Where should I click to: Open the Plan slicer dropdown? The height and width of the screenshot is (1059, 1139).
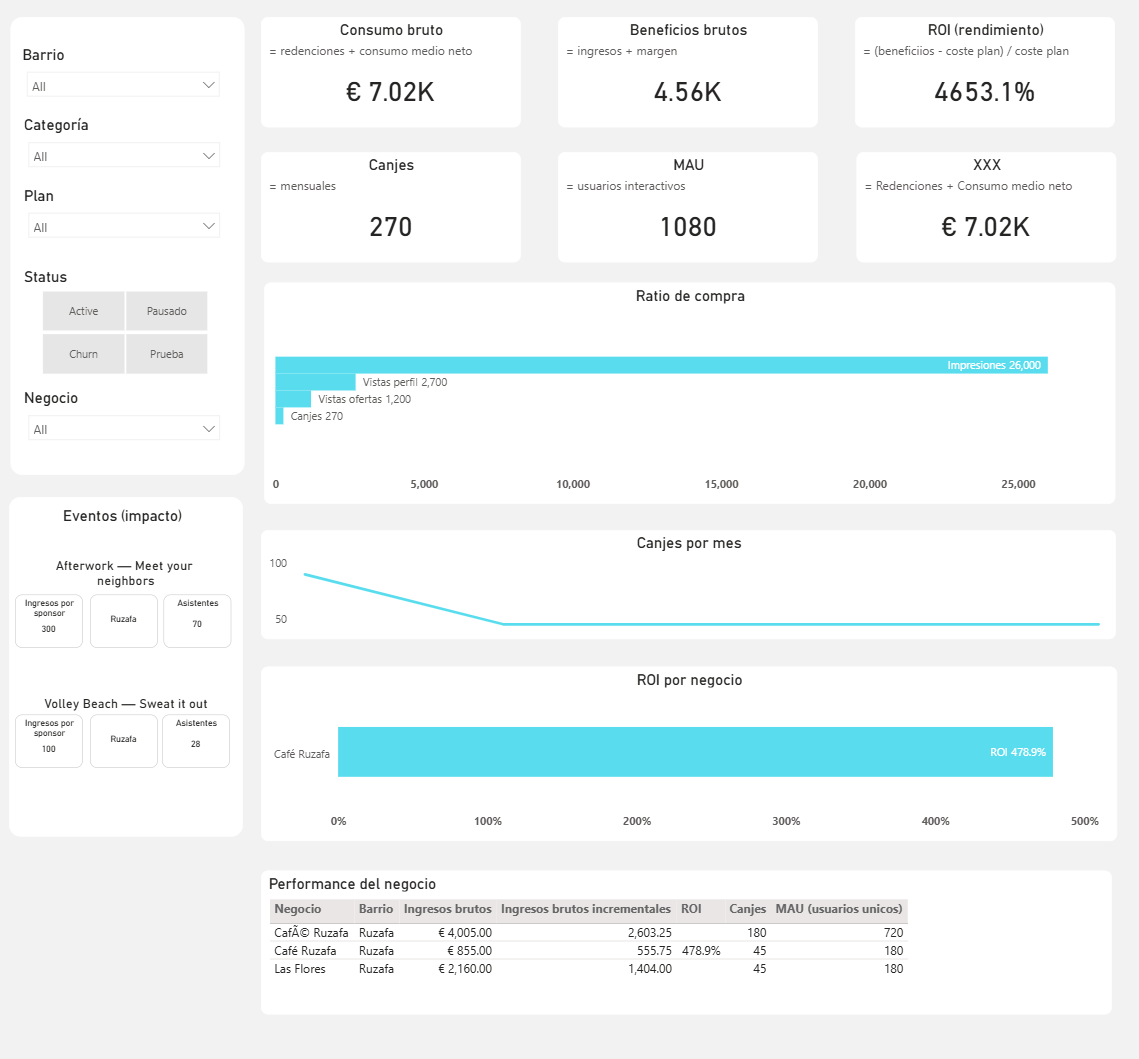click(124, 227)
